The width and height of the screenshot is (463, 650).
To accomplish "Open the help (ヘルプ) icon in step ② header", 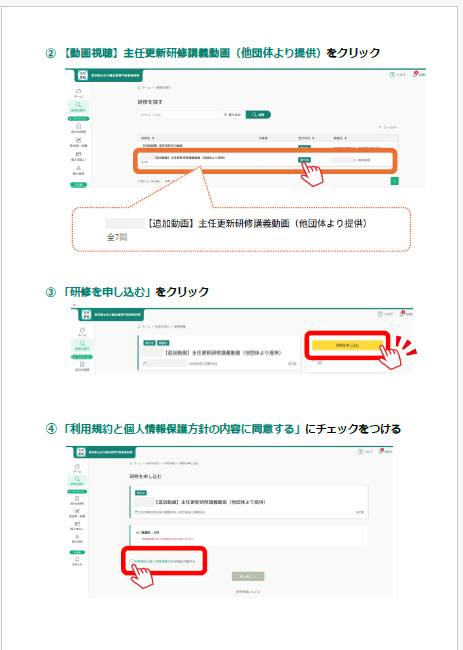I will 392,75.
